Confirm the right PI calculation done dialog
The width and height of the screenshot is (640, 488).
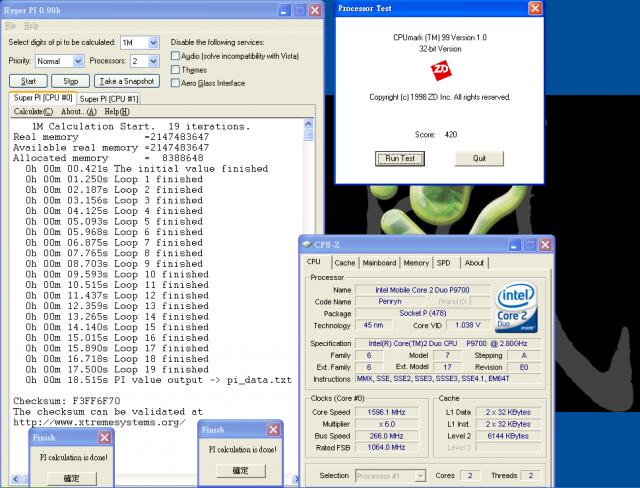(240, 470)
